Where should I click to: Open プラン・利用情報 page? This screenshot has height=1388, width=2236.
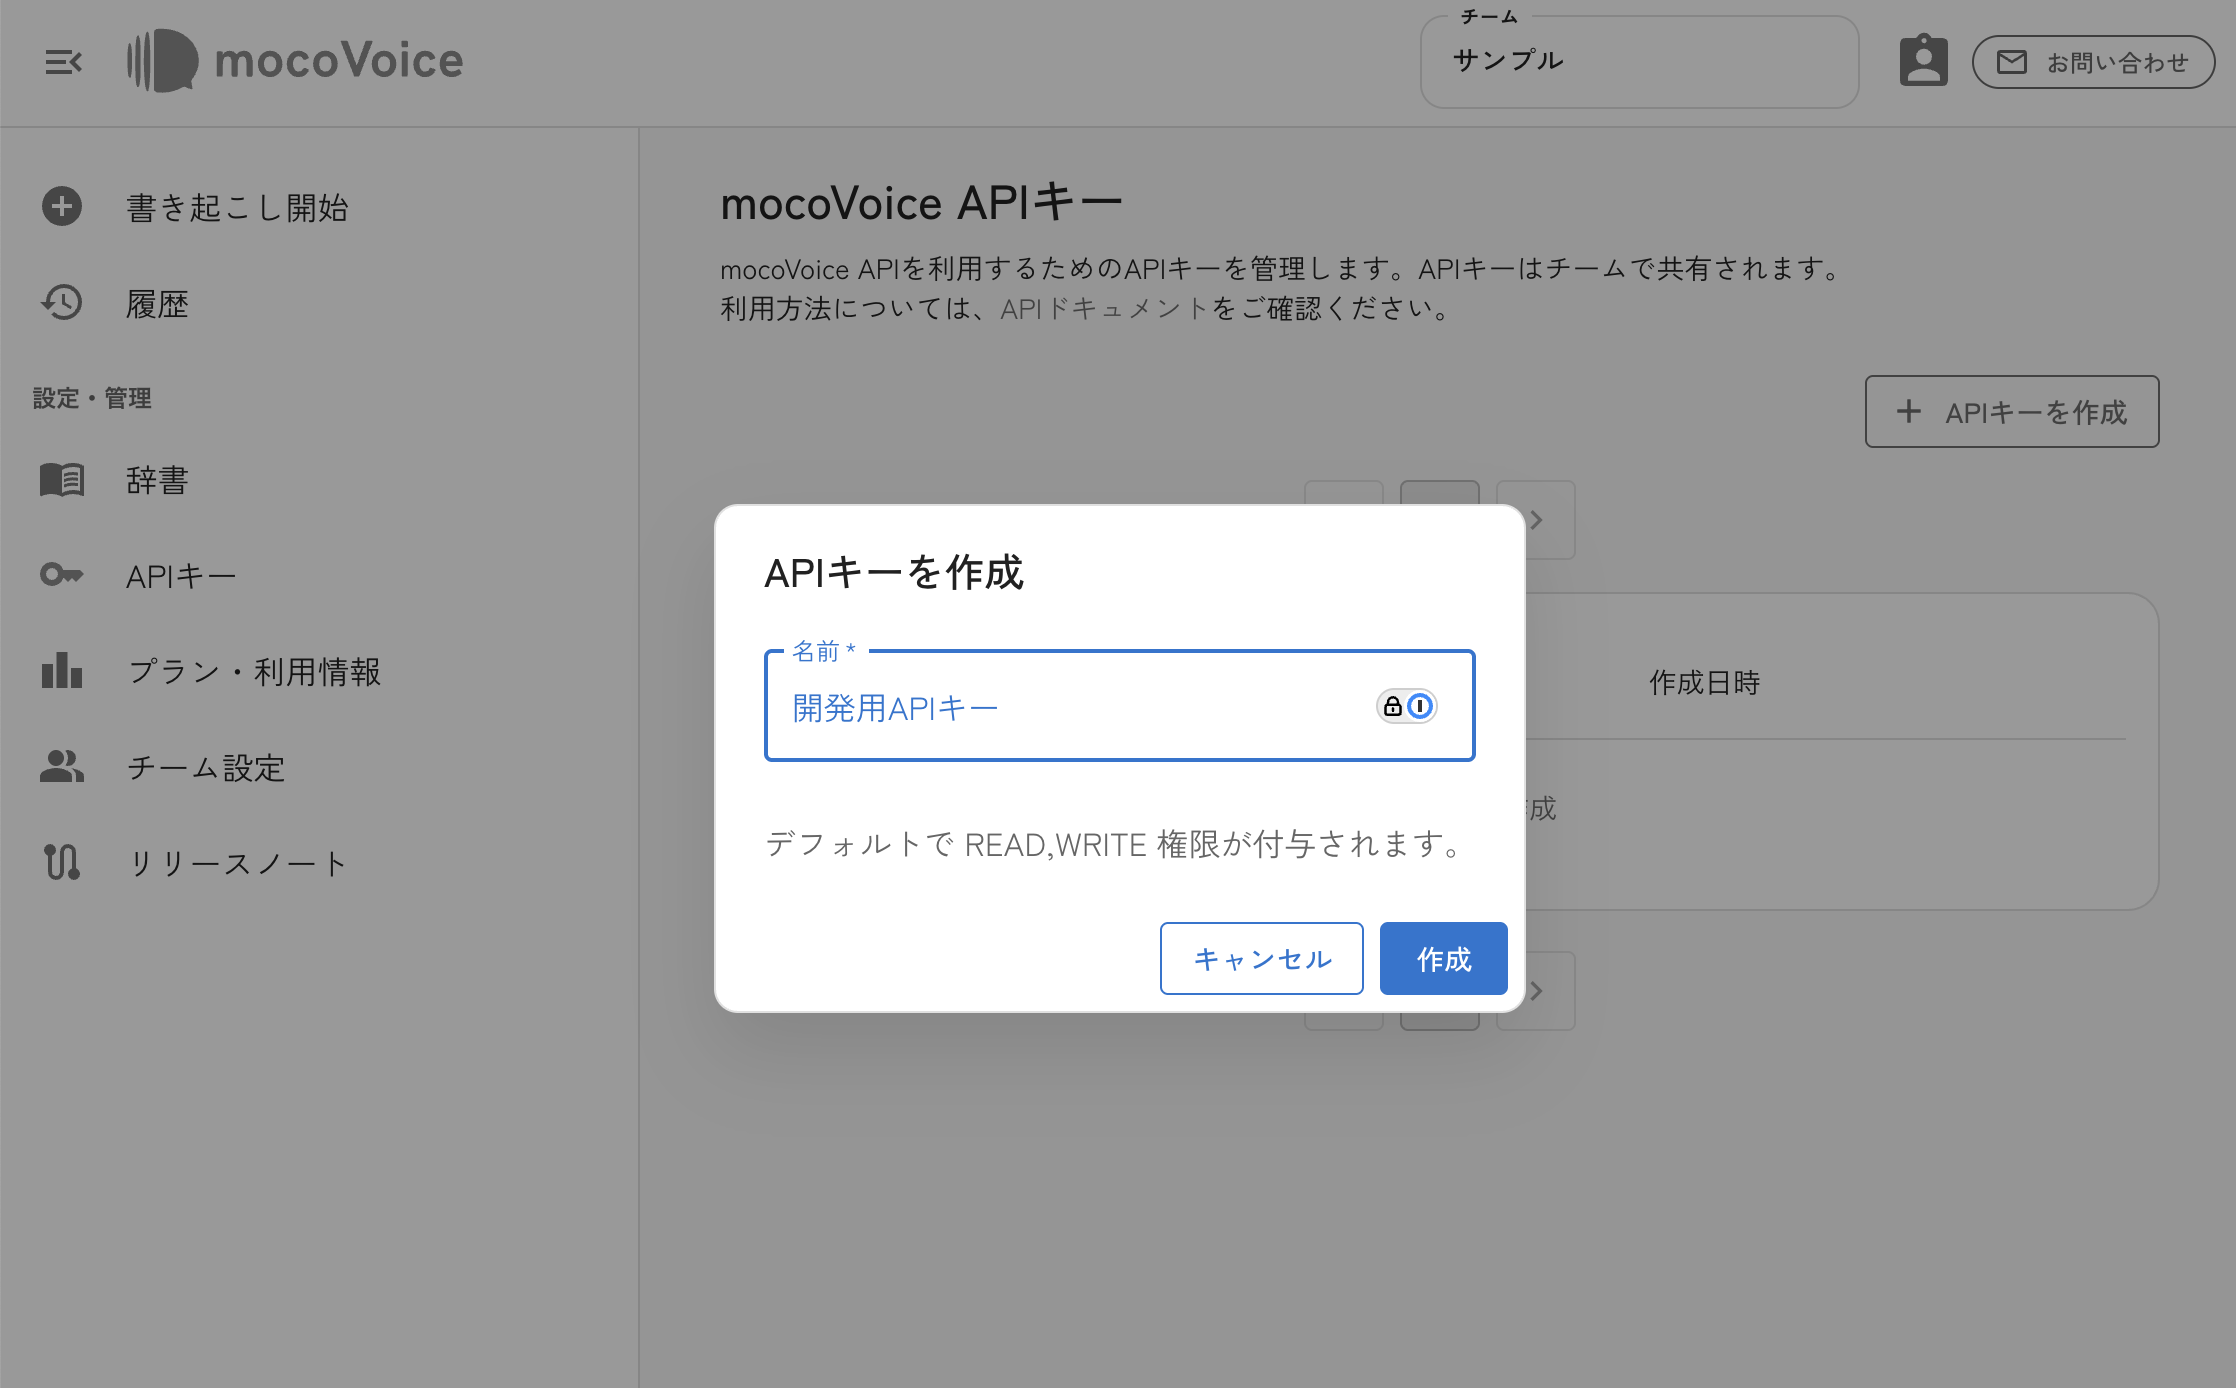[254, 672]
